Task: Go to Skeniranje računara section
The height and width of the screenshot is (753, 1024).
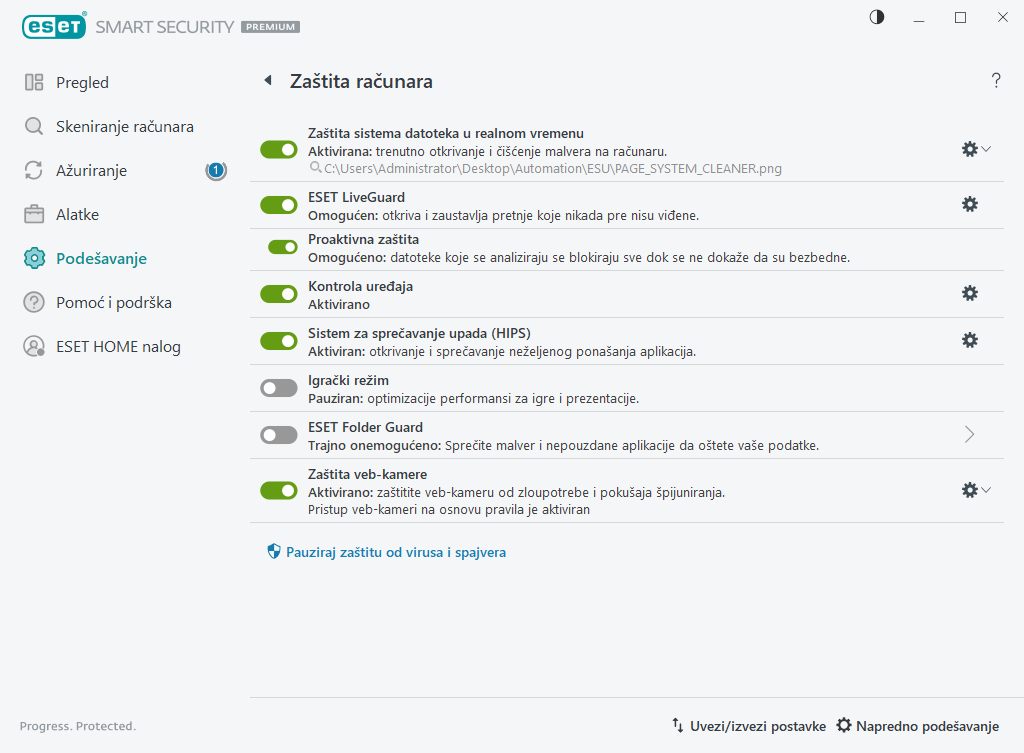Action: coord(124,127)
